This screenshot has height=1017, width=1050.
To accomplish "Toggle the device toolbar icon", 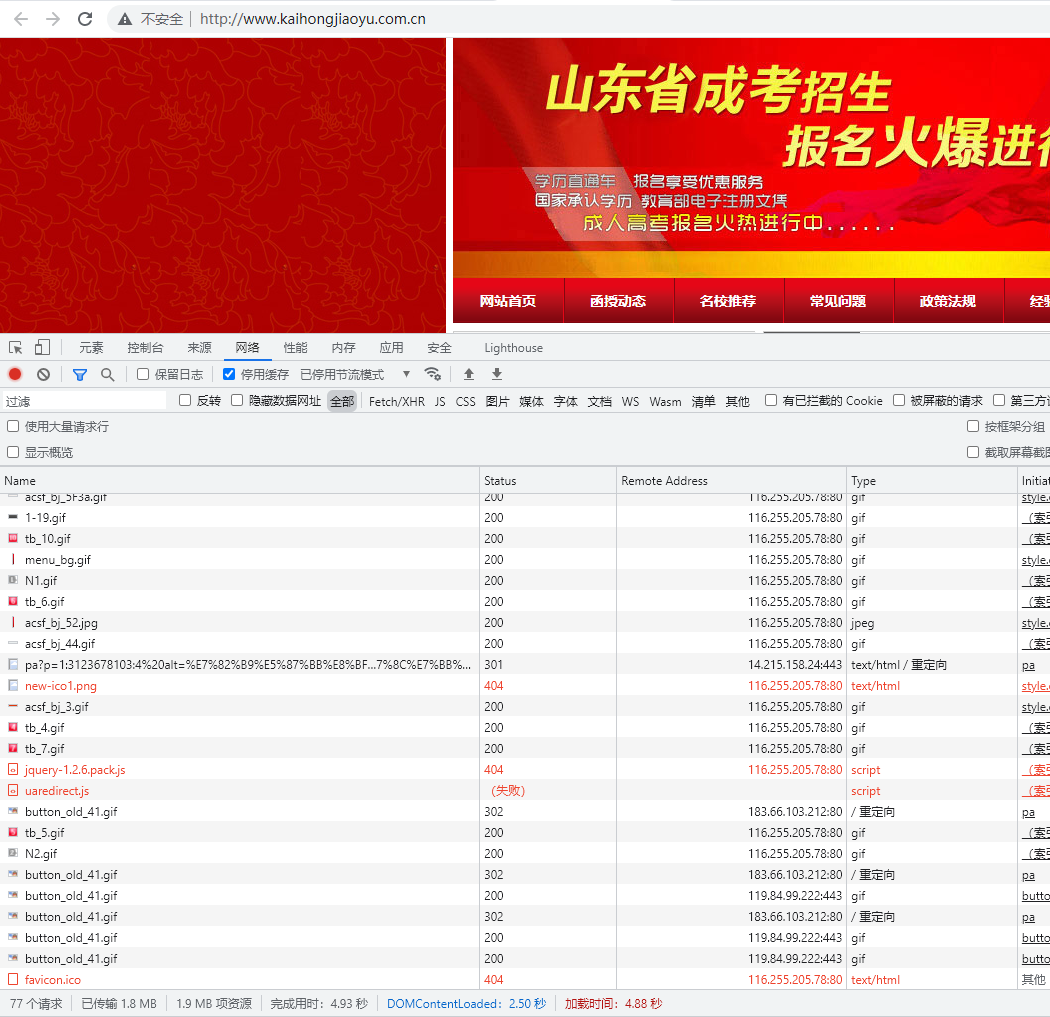I will coord(42,348).
